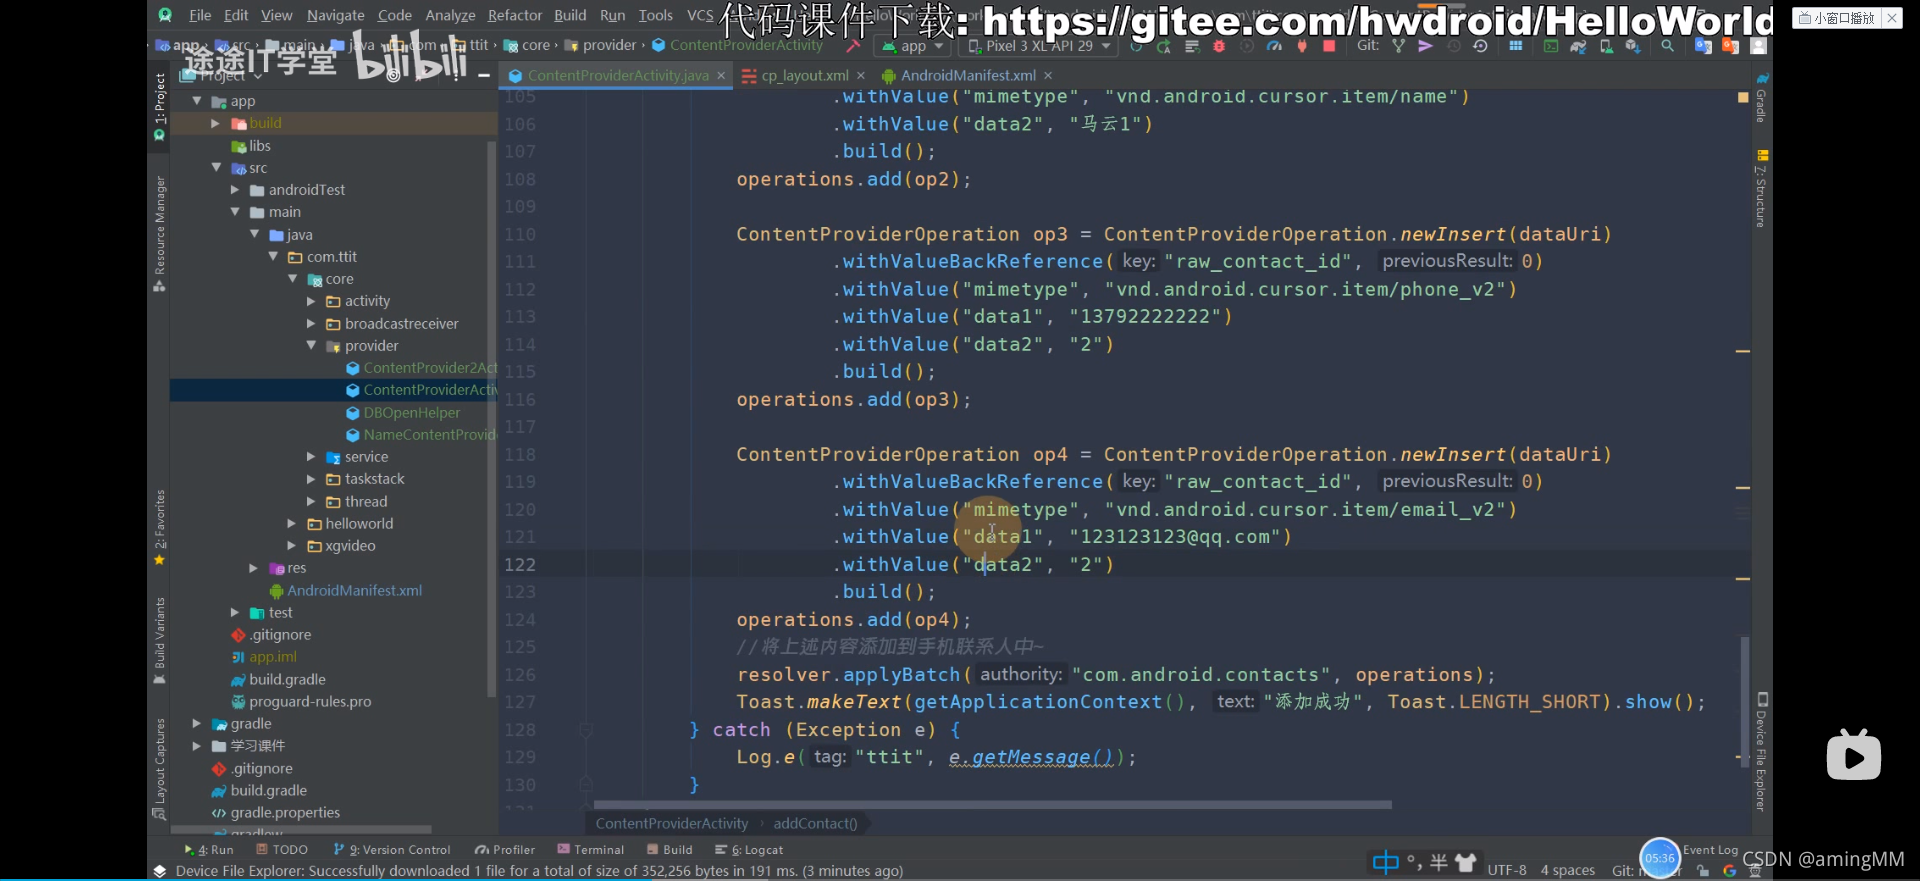Click the Rerun app icon in toolbar
1920x881 pixels.
1136,46
